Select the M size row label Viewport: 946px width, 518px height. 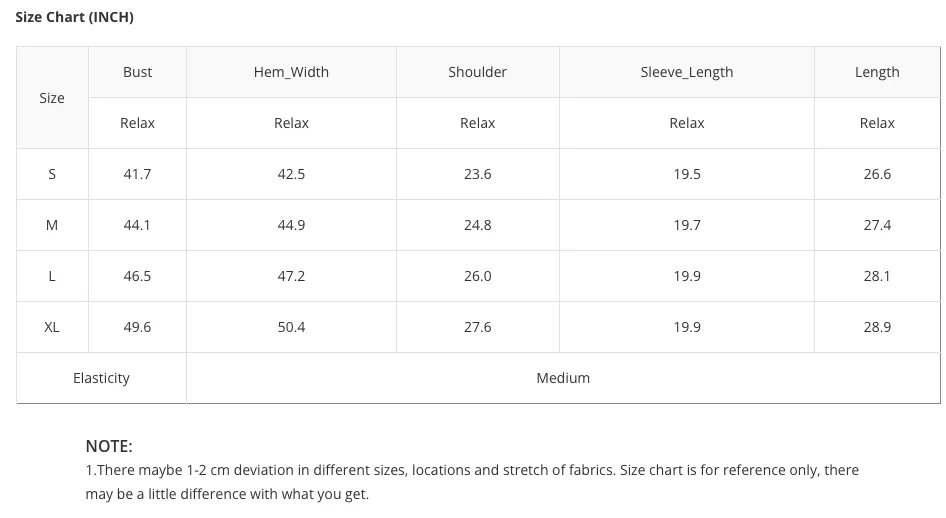tap(52, 225)
